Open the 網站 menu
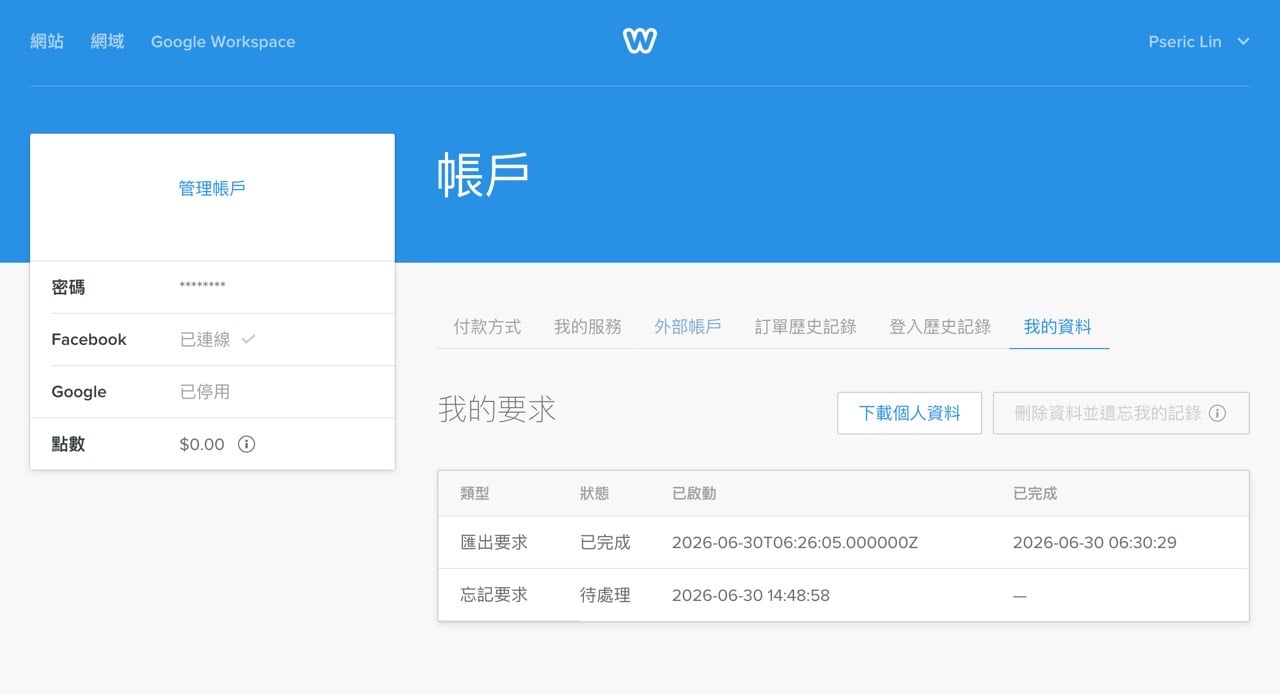This screenshot has height=694, width=1280. (x=47, y=42)
